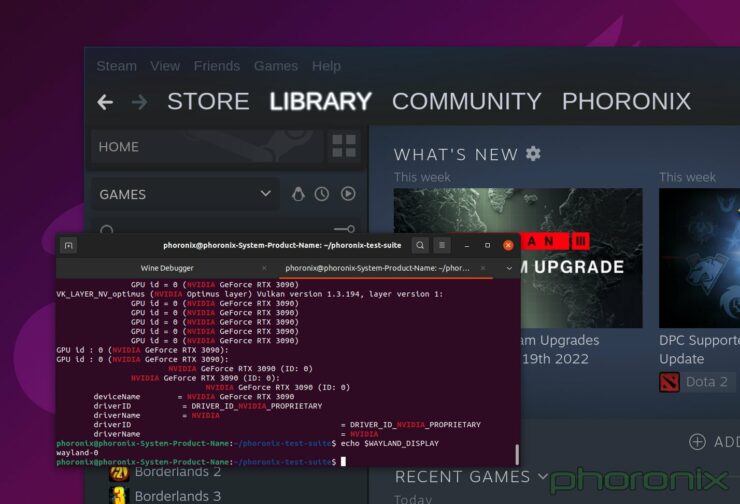Open the DPC Supporters Update news thumbnail

point(699,258)
